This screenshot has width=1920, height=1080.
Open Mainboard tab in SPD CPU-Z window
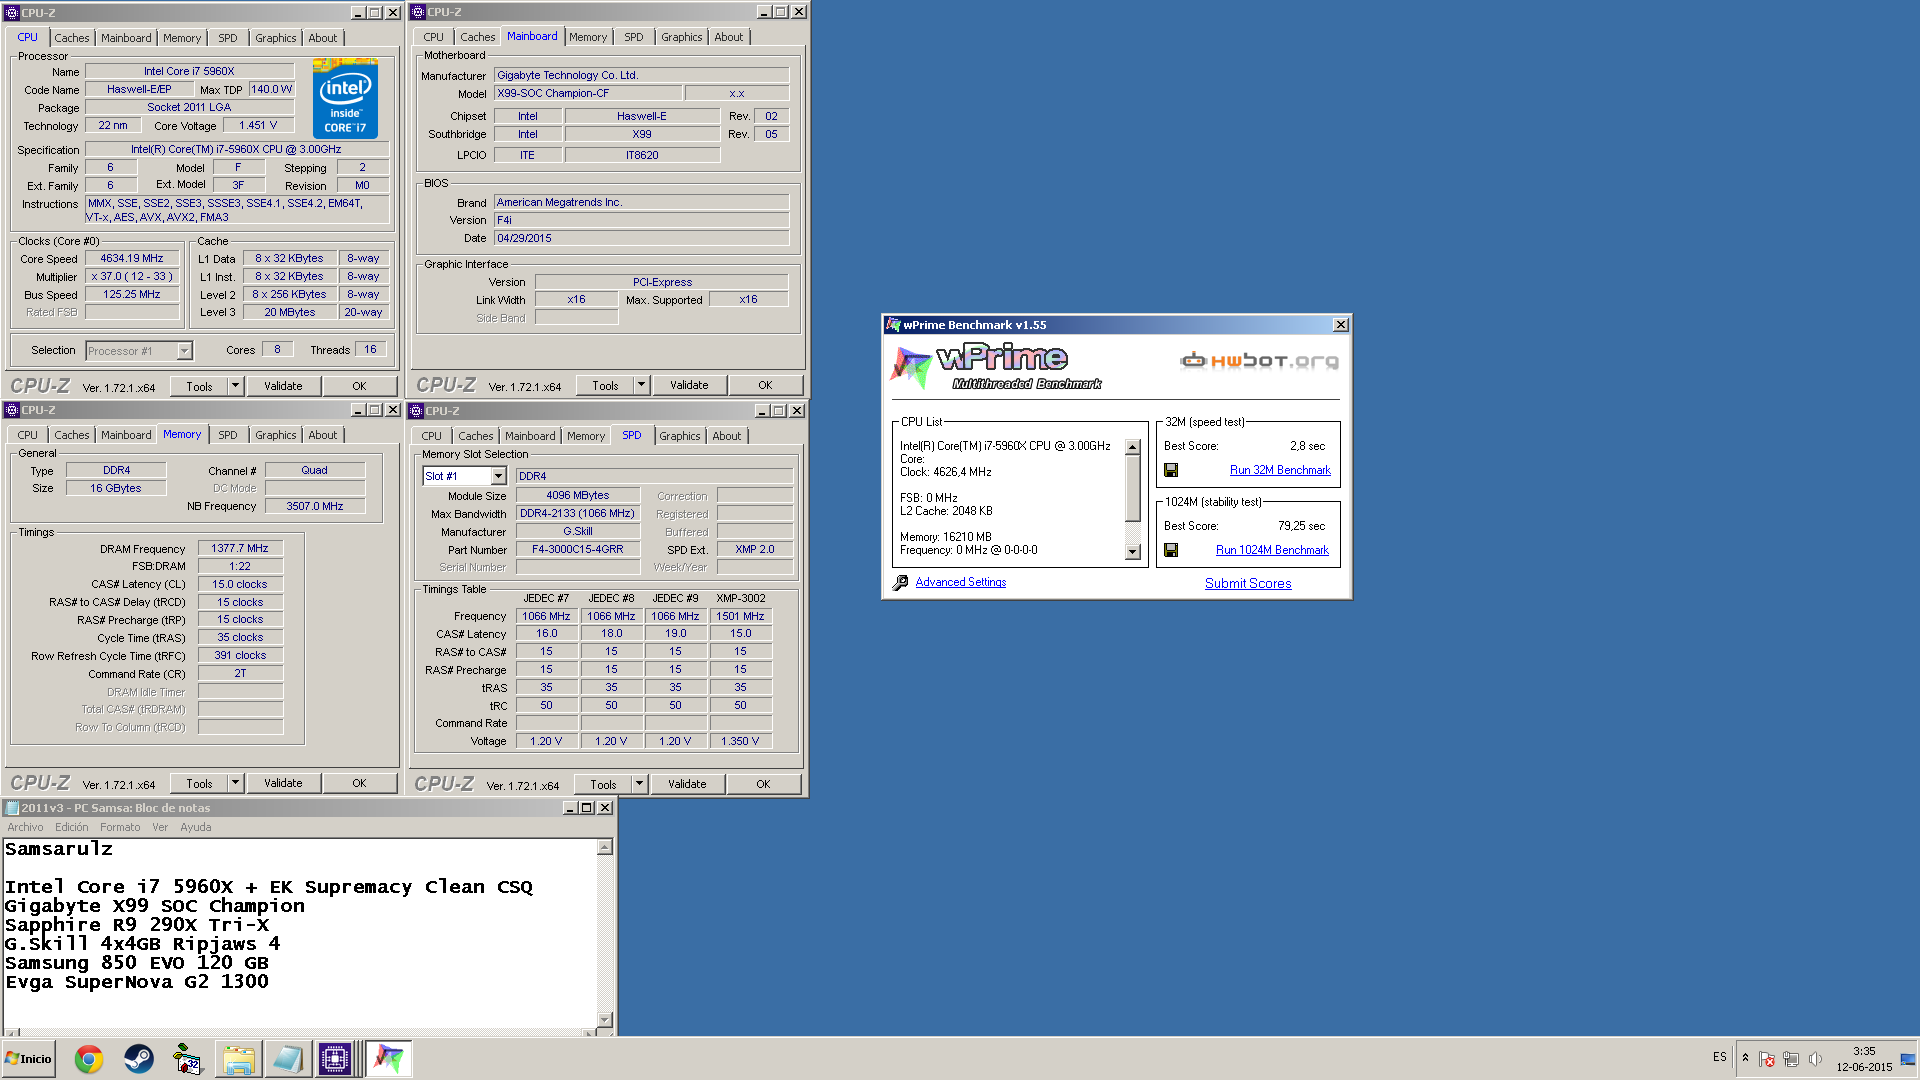click(x=530, y=436)
